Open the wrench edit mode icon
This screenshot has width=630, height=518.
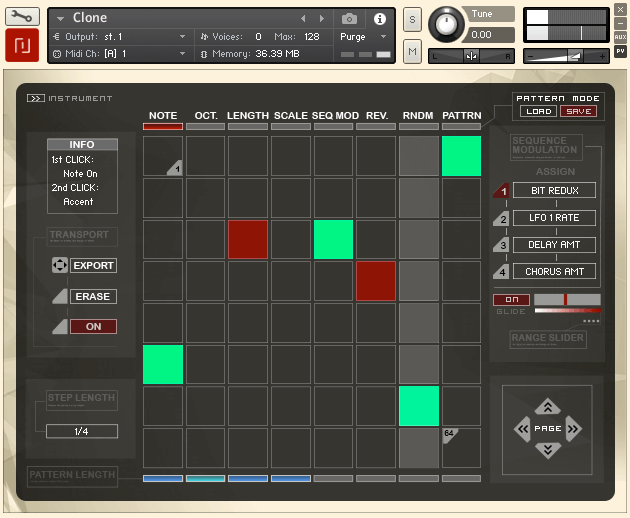pyautogui.click(x=22, y=16)
